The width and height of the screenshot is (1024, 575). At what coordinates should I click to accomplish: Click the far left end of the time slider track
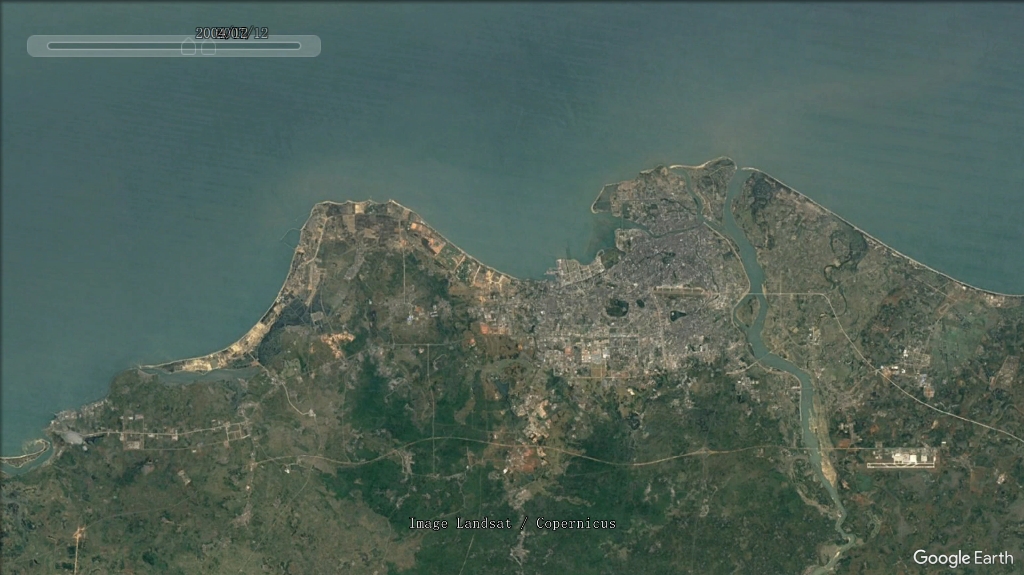click(50, 46)
